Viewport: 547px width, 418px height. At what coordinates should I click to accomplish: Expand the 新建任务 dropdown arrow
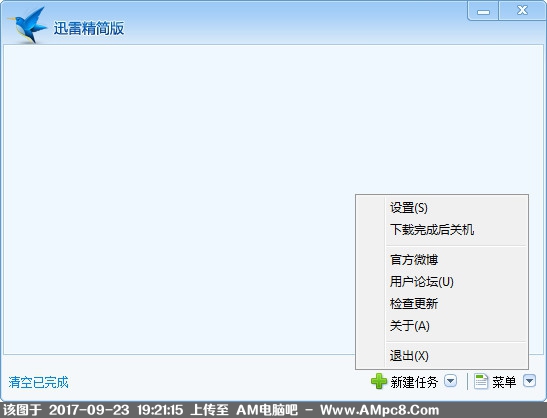tap(450, 381)
